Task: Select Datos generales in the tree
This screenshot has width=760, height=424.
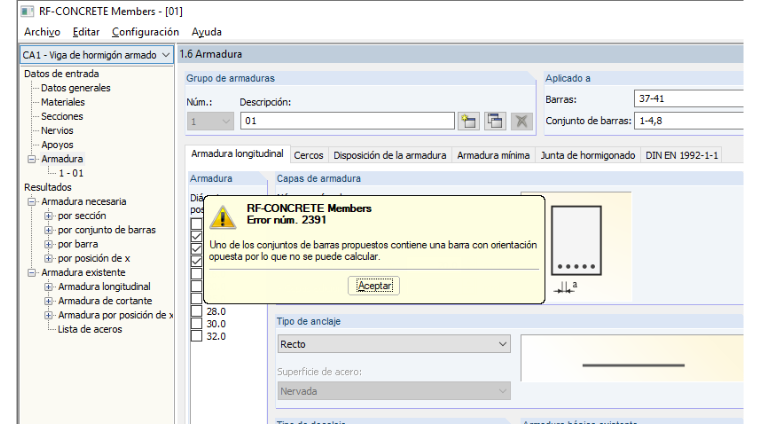Action: tap(76, 88)
